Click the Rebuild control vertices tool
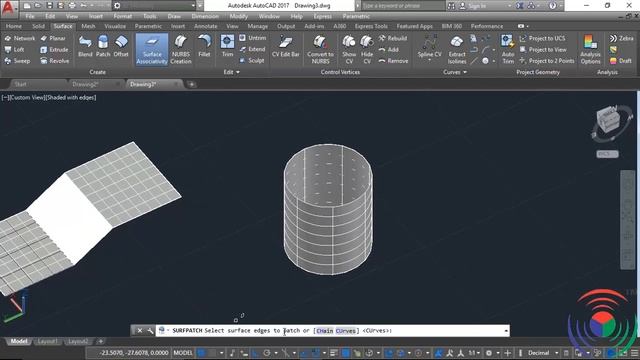Viewport: 640px width, 360px height. tap(393, 38)
